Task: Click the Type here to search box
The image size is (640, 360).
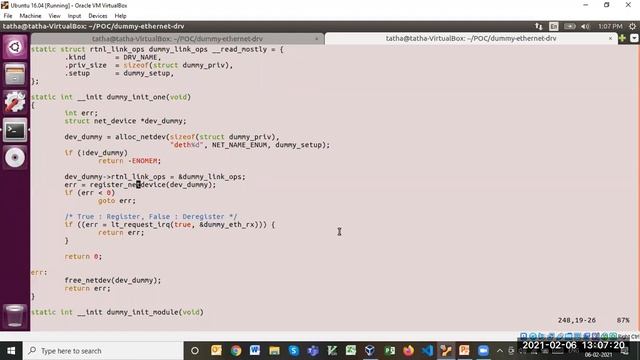Action: [103, 351]
